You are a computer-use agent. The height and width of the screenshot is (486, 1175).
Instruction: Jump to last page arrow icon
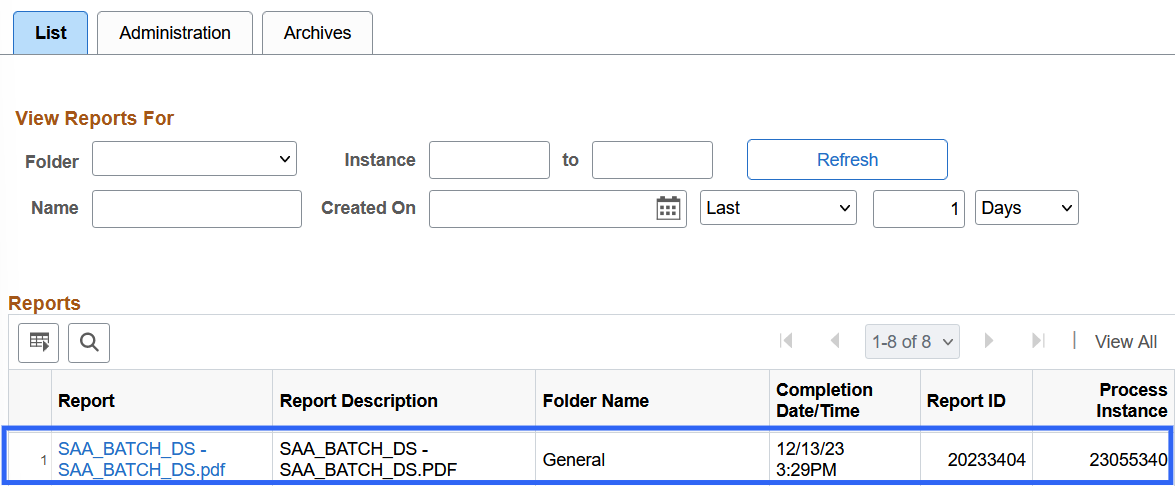point(1038,341)
